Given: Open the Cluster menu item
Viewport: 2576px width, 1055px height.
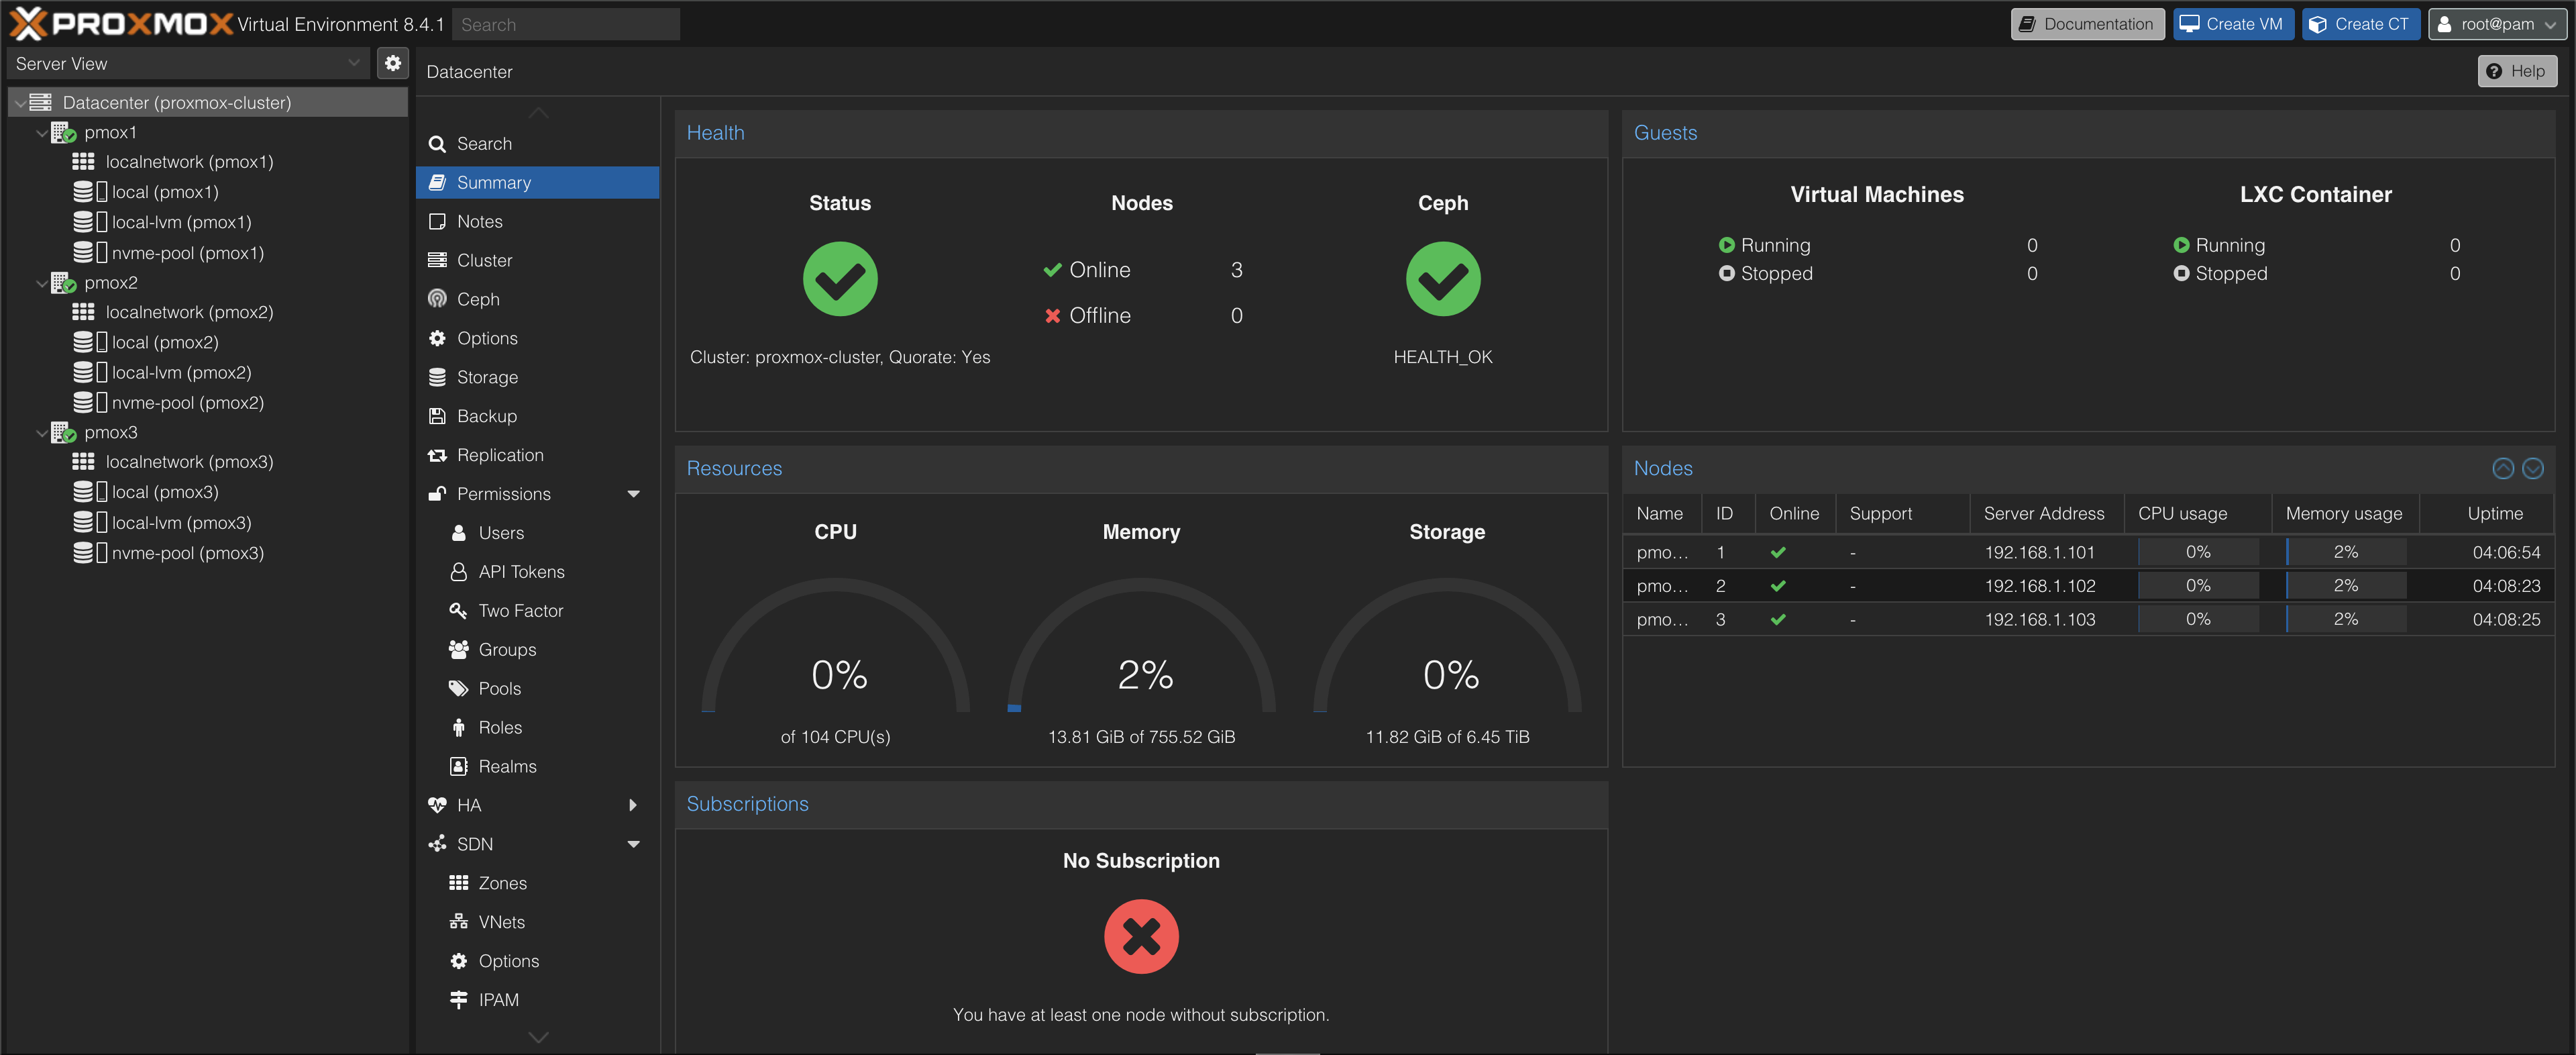Looking at the screenshot, I should coord(537,260).
